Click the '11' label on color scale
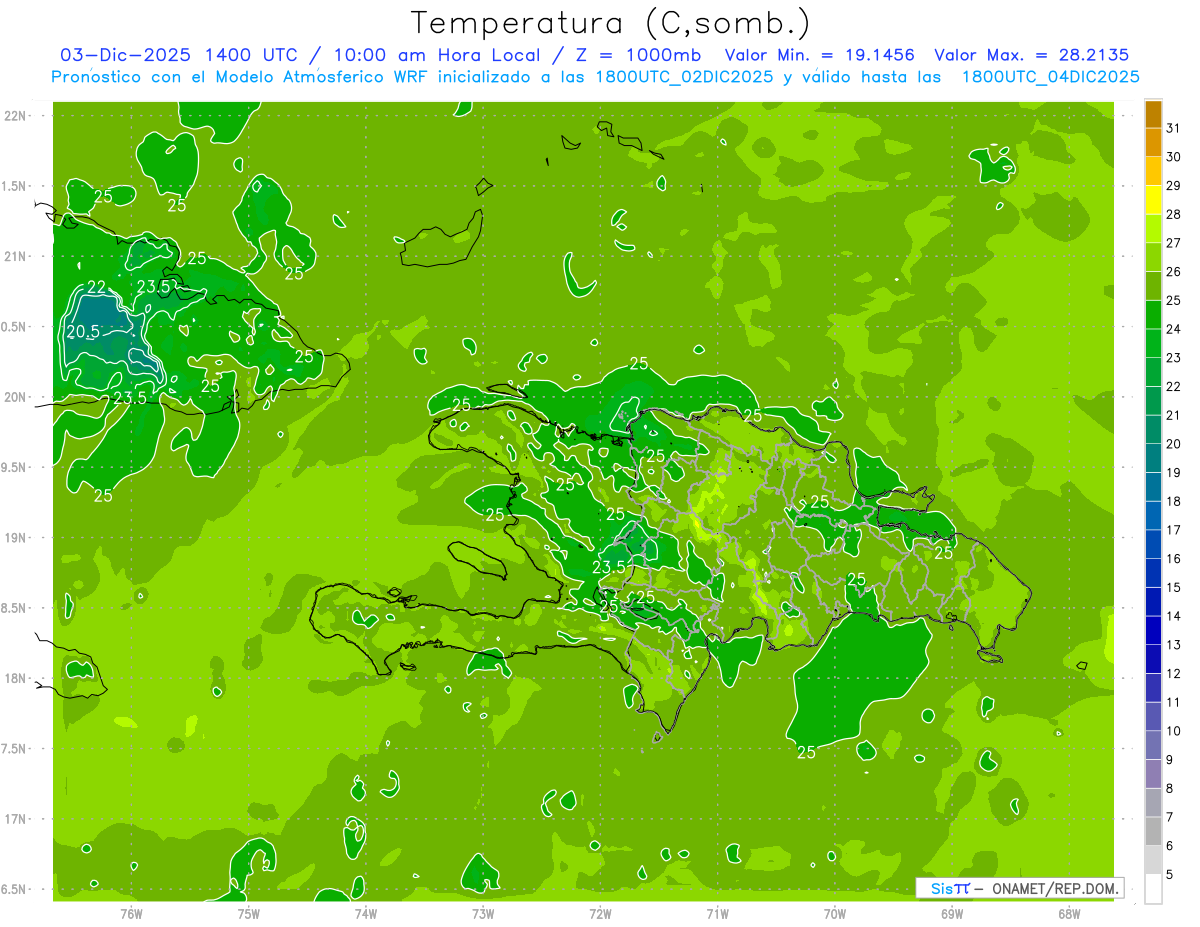 click(1173, 702)
